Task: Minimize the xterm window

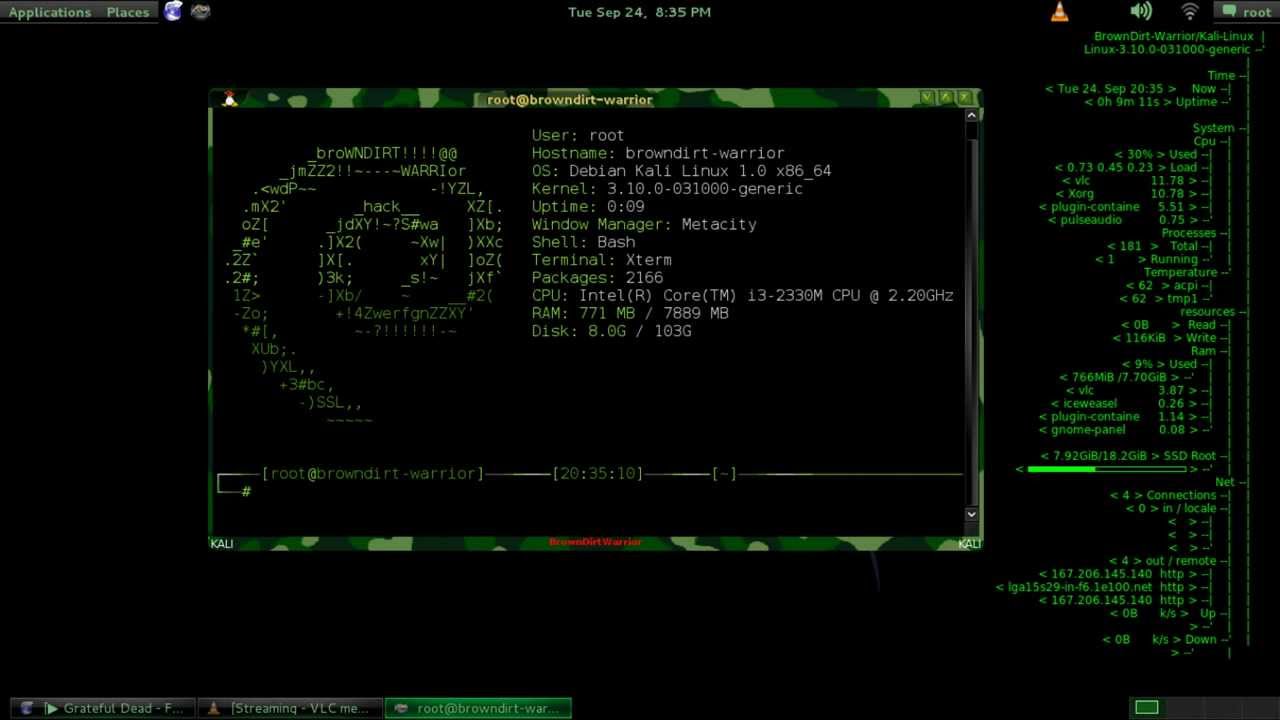Action: (927, 98)
